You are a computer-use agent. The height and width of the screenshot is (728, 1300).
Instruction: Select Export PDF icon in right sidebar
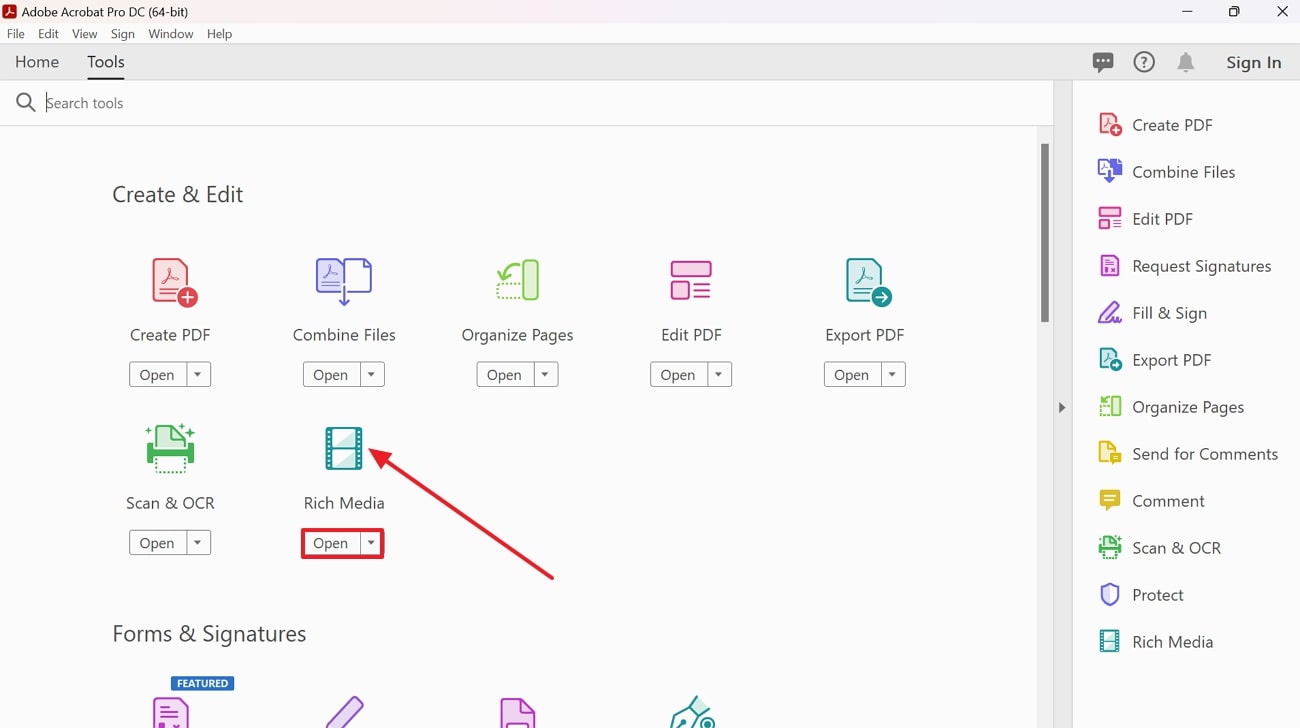click(1110, 360)
